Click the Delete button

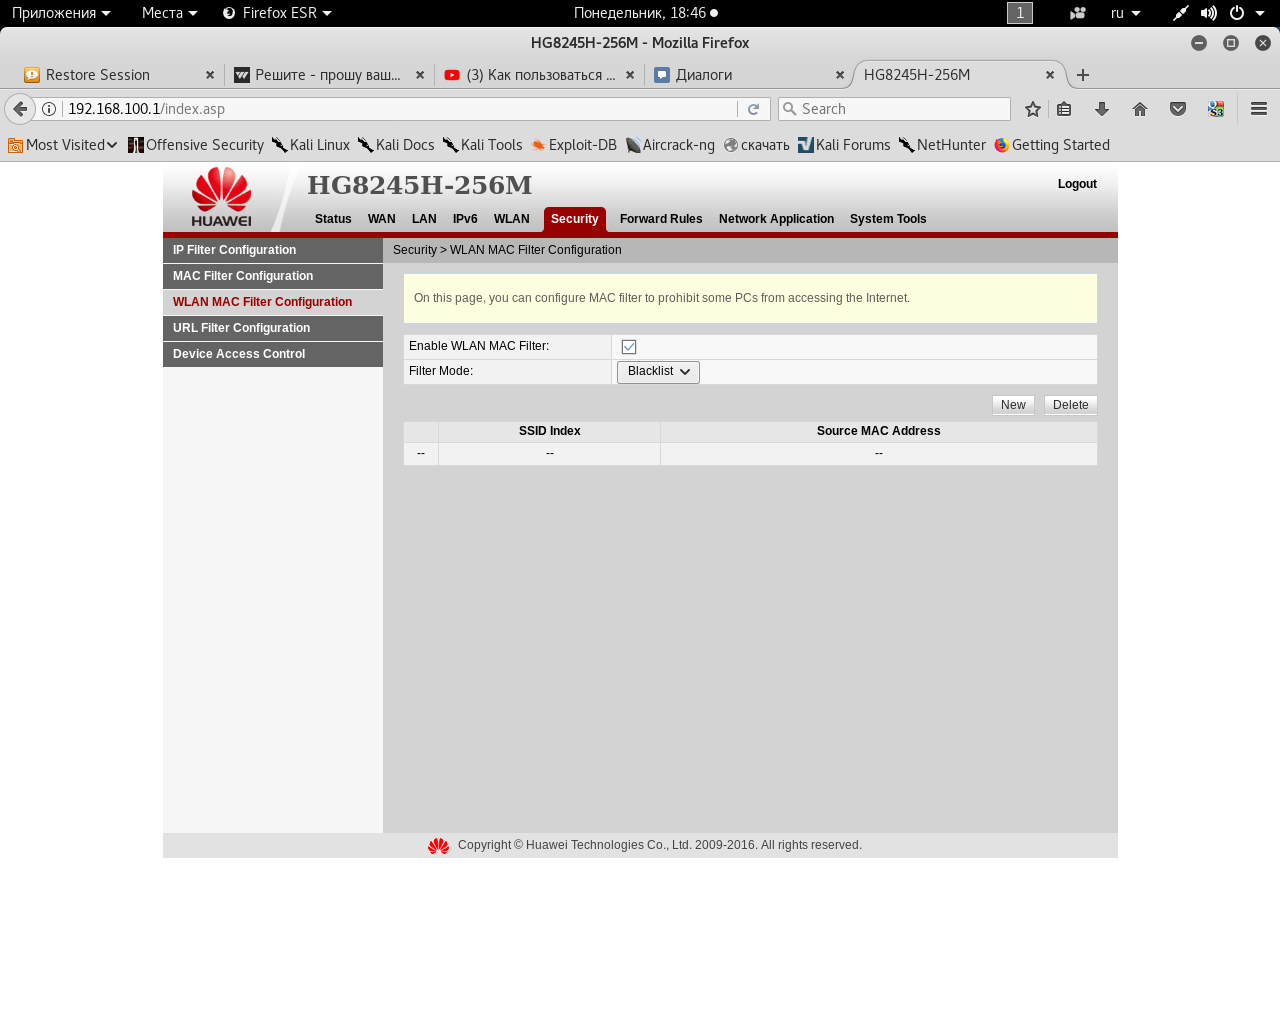1070,405
